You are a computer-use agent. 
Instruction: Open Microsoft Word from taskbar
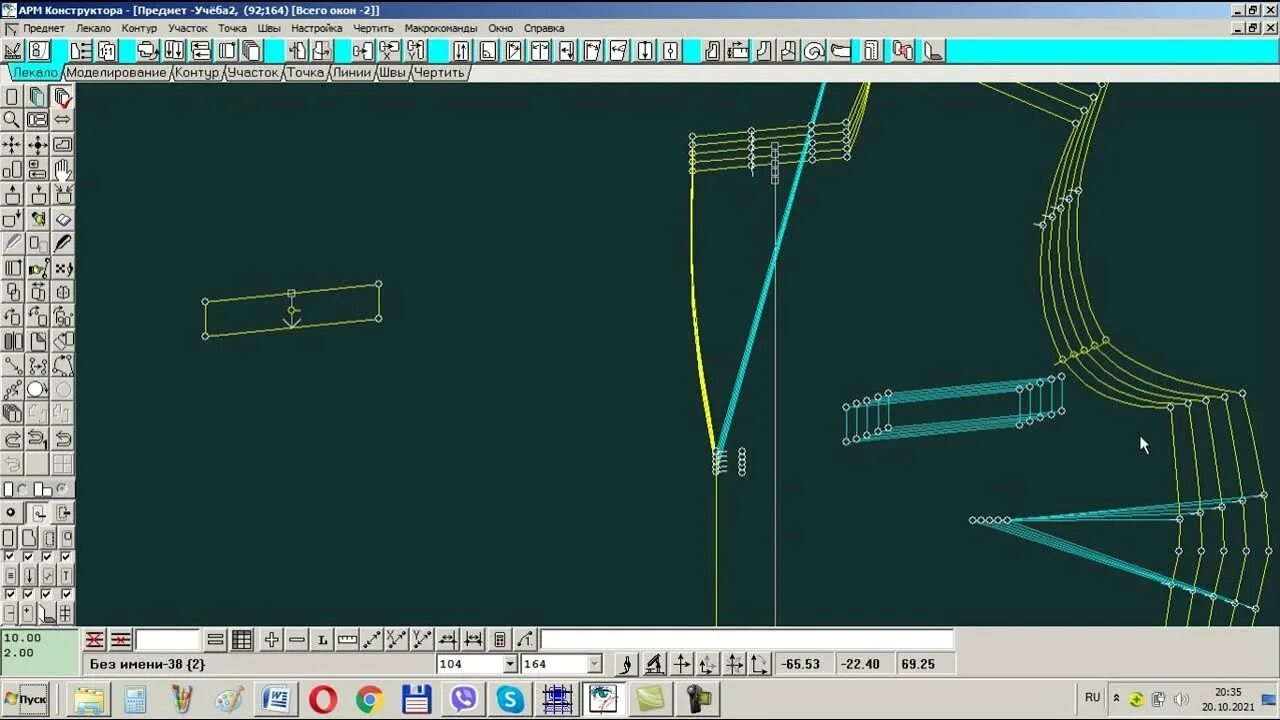point(275,699)
